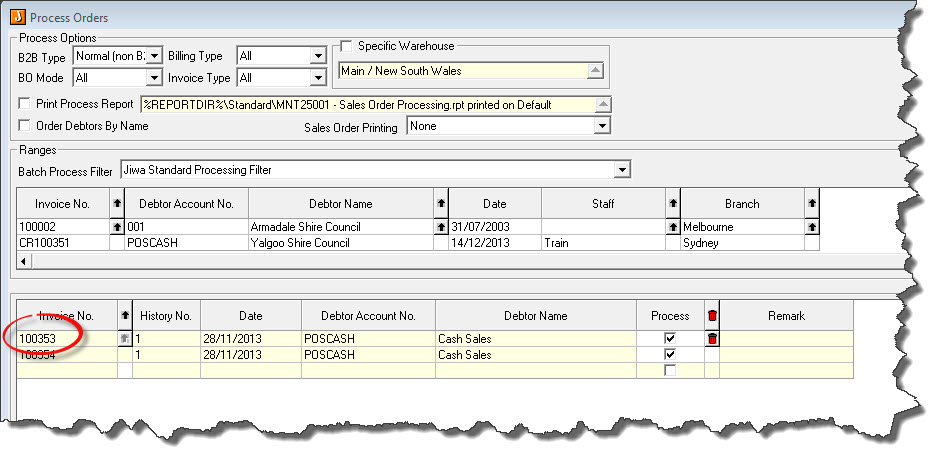Click Remark column header
This screenshot has height=461, width=941.
tap(786, 315)
